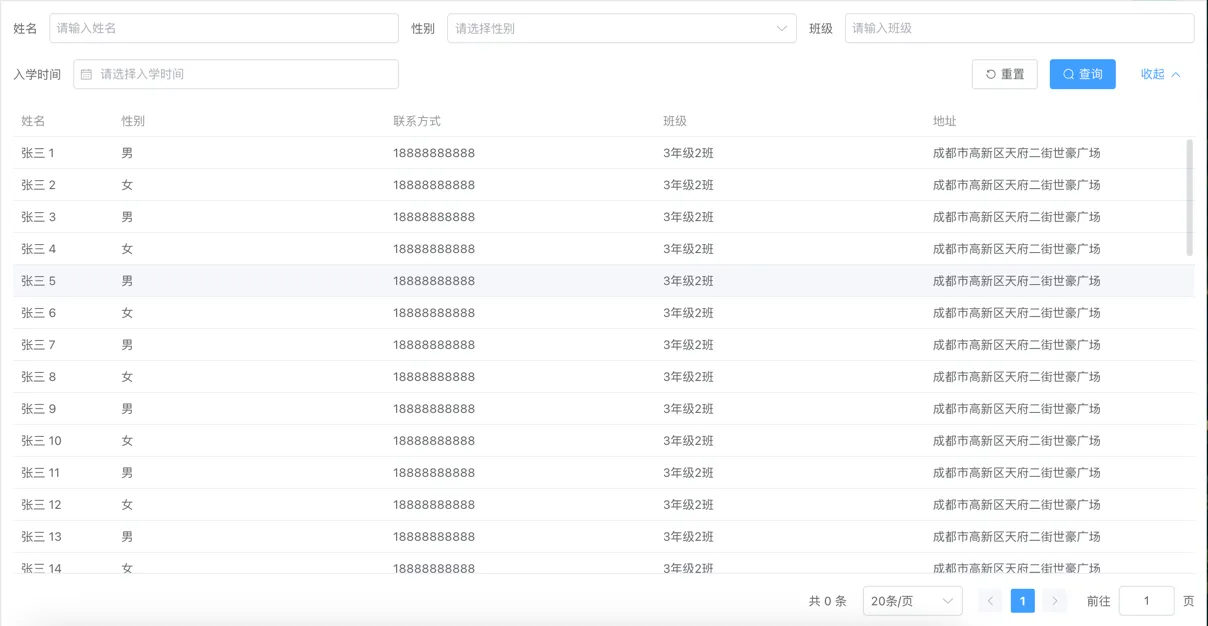Select page 1 in the pagination bar
Screen dimensions: 1208x626
click(1022, 600)
